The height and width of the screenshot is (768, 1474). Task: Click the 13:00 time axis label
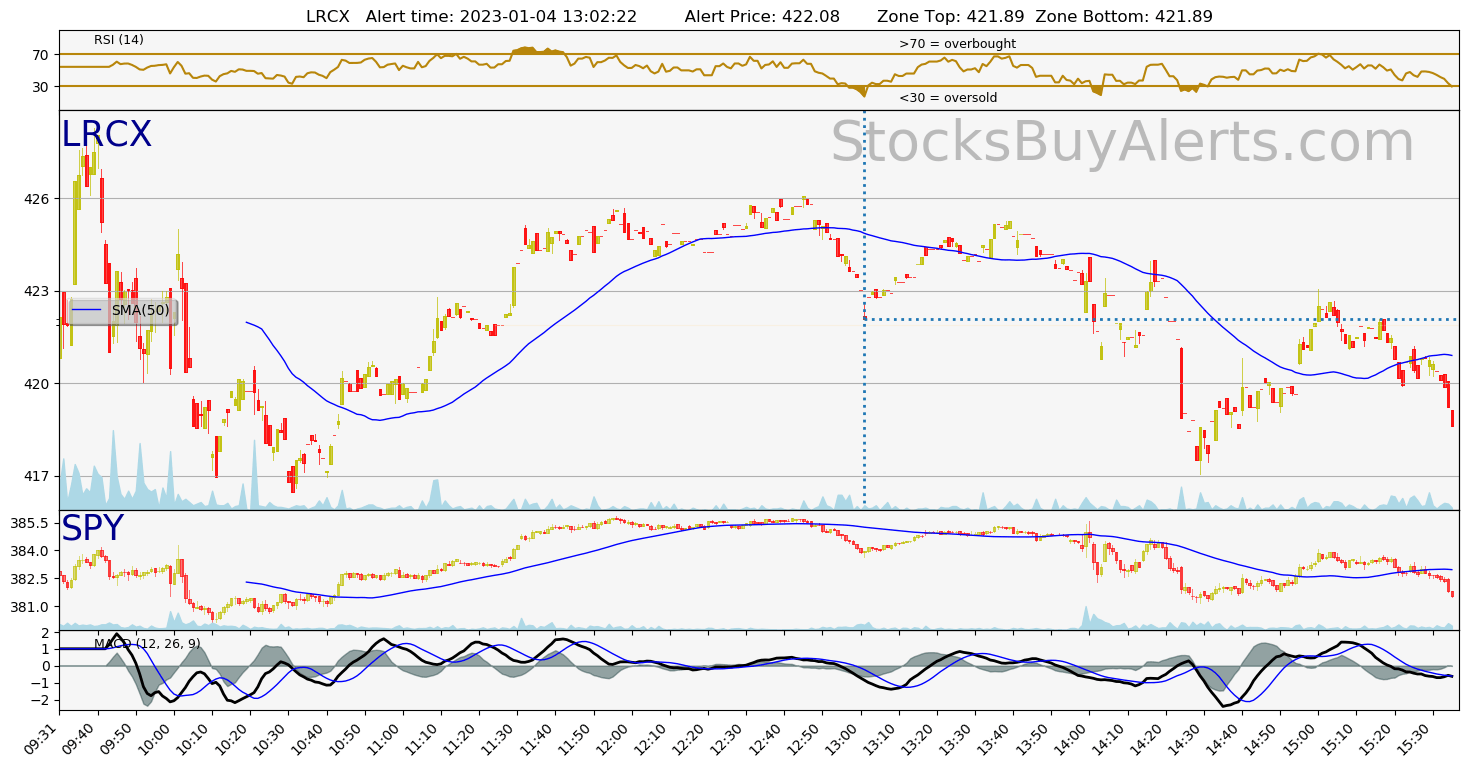(x=840, y=738)
